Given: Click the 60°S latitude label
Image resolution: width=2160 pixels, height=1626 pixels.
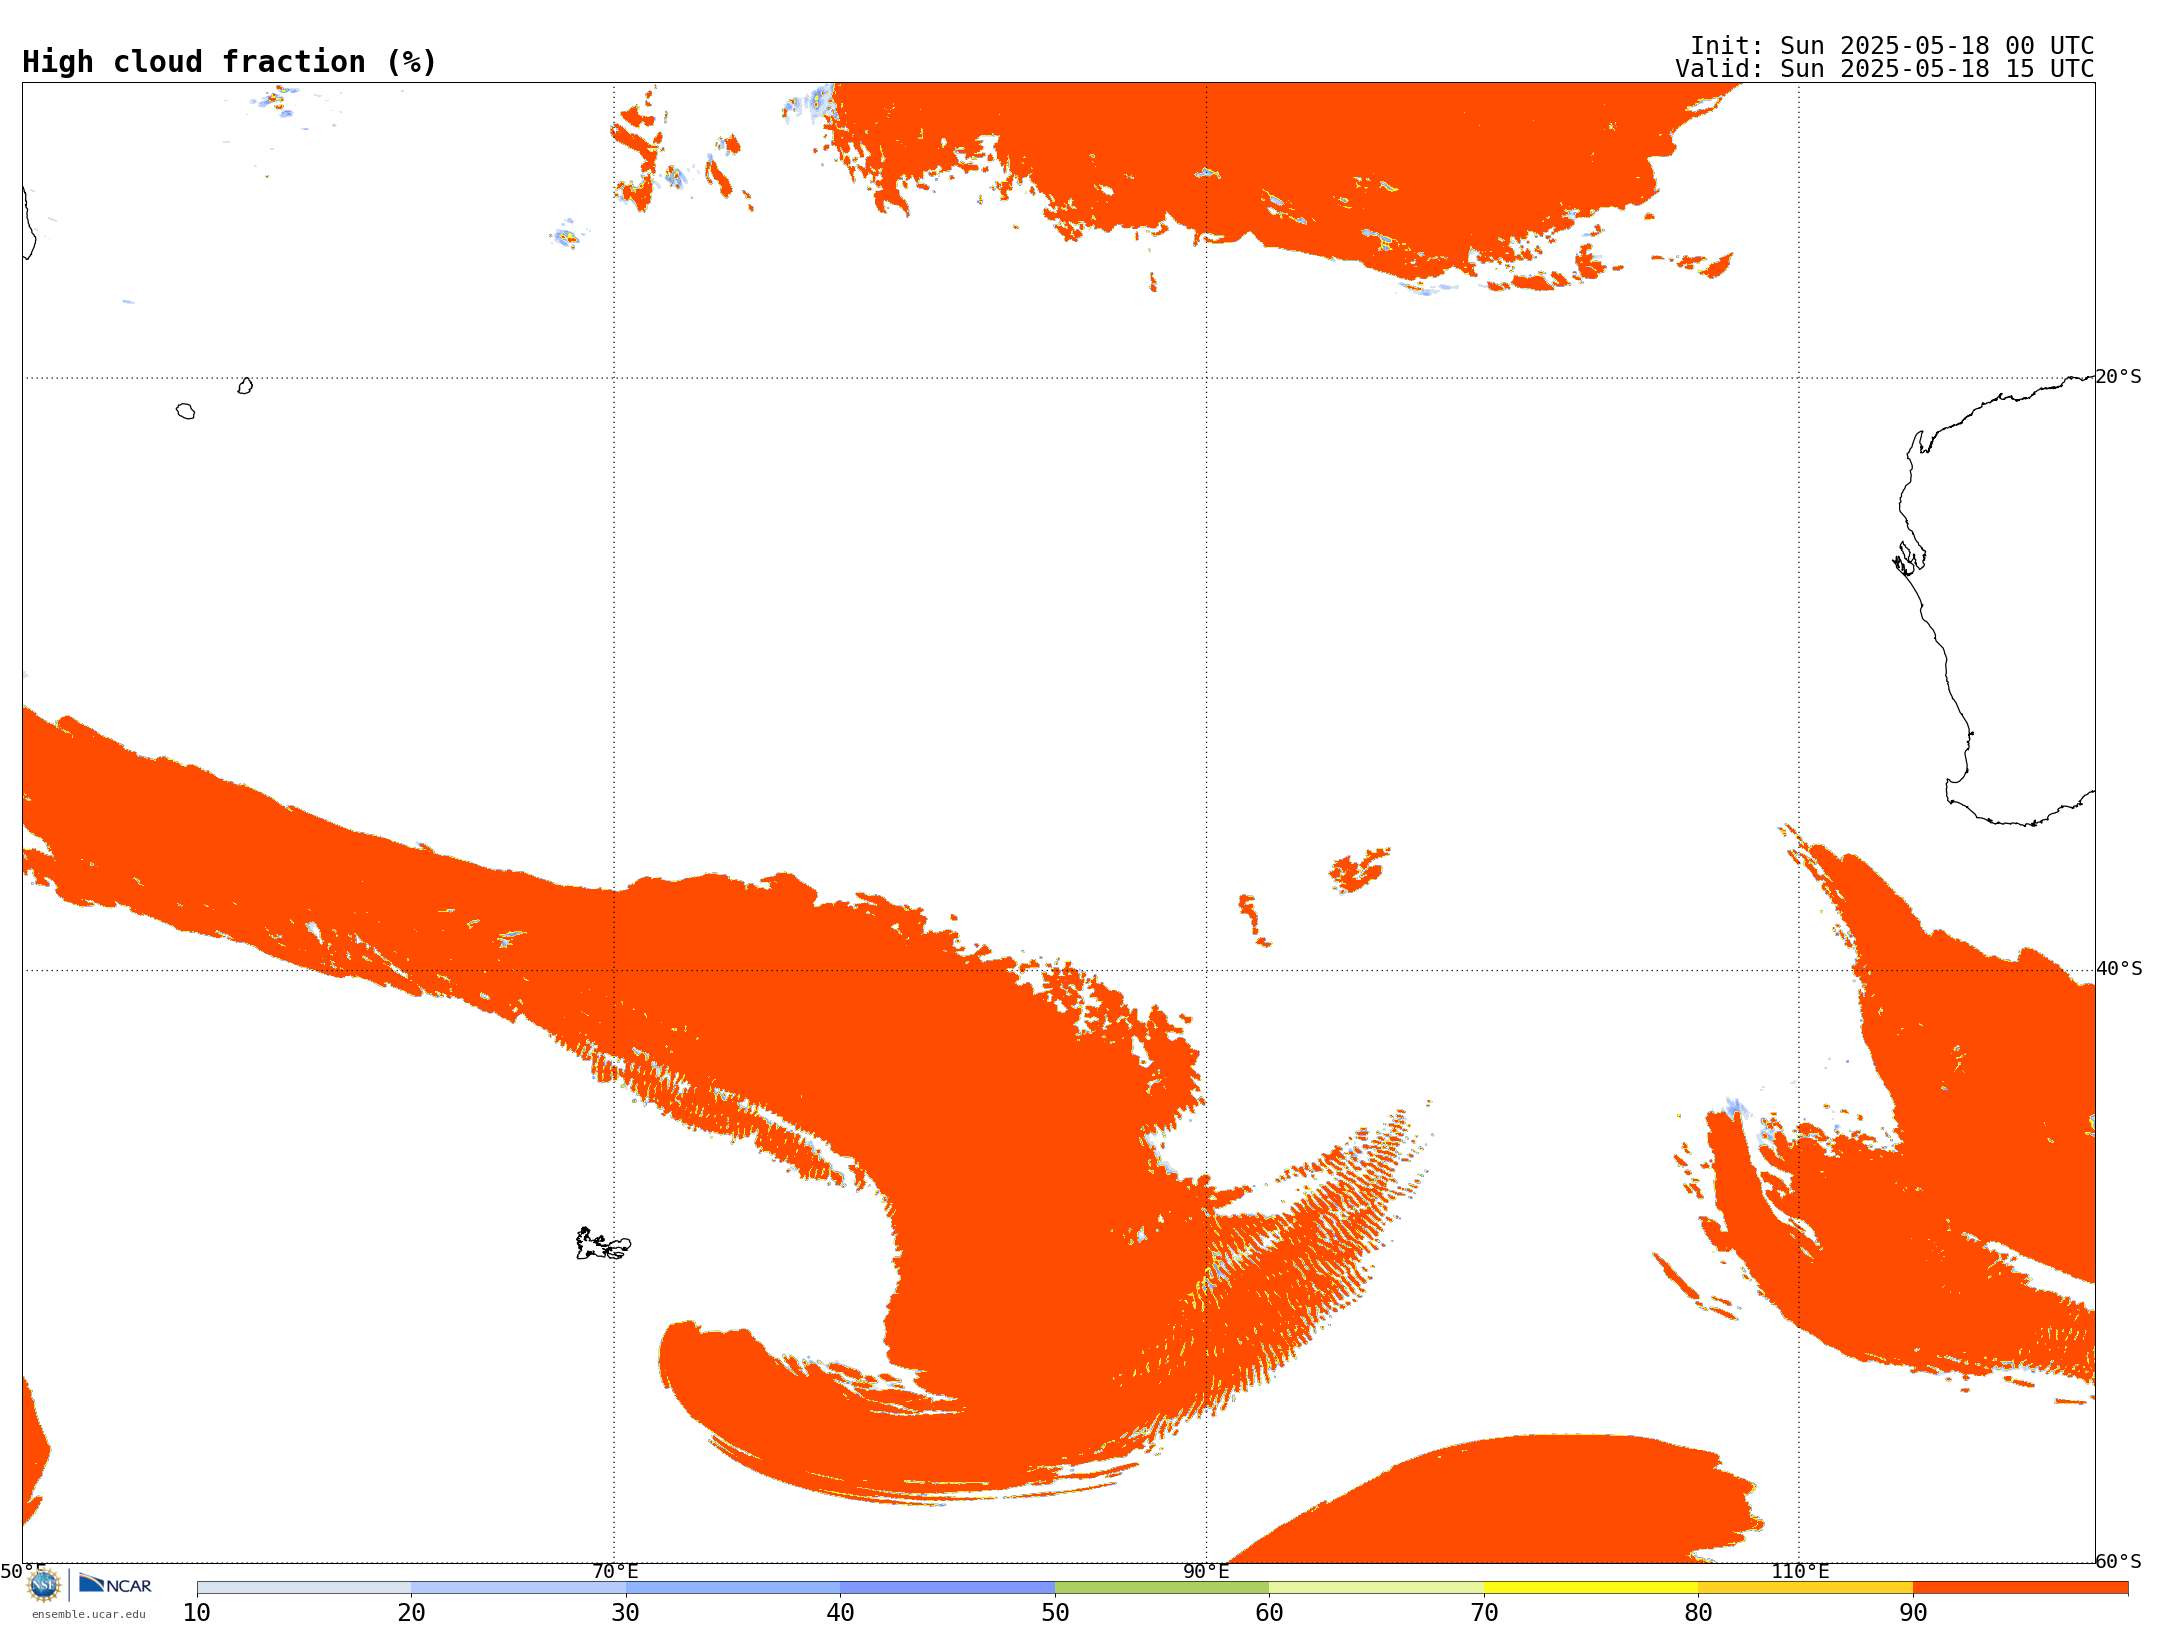Looking at the screenshot, I should 2119,1561.
